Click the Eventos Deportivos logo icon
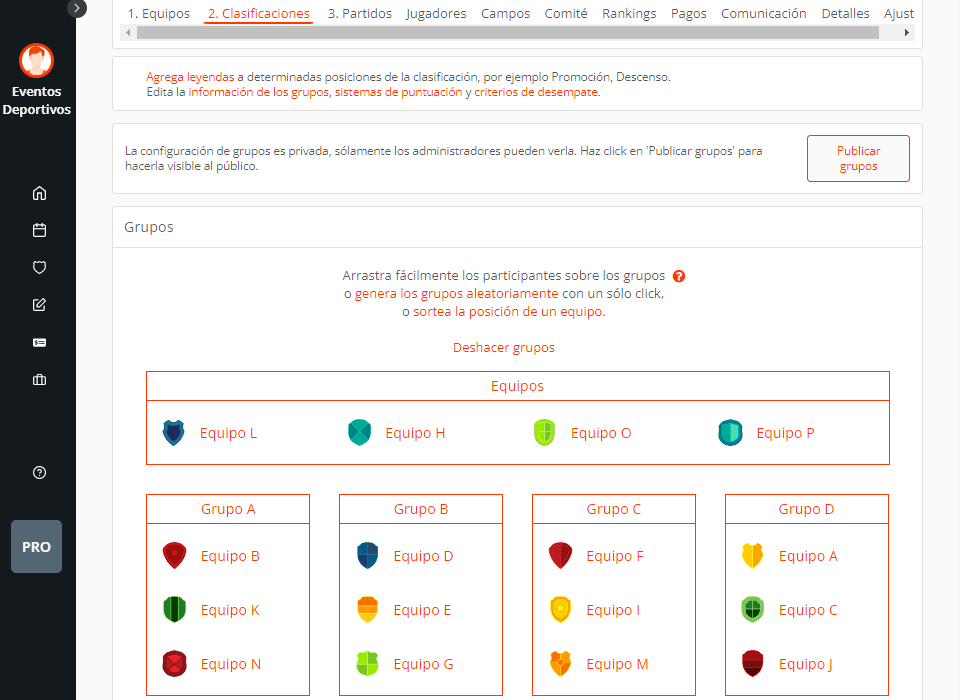 [x=37, y=61]
